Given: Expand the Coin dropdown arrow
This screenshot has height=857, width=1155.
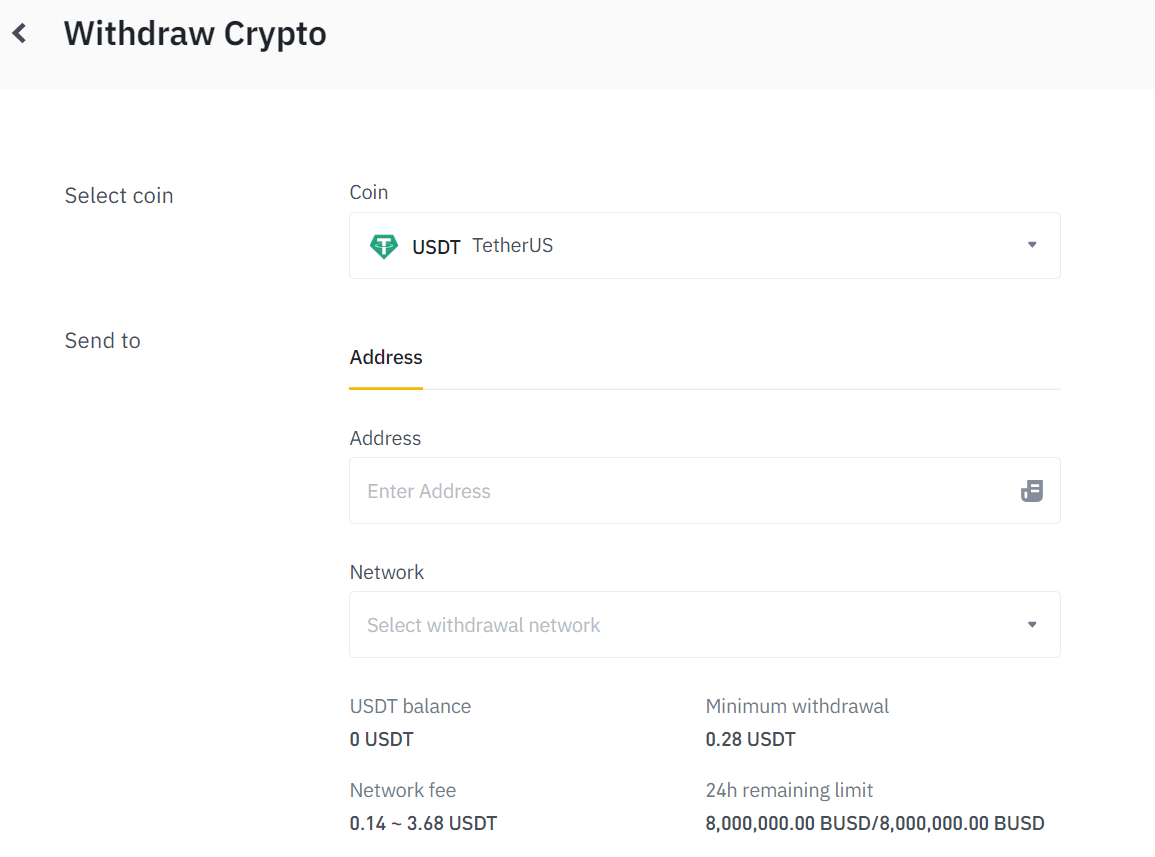Looking at the screenshot, I should pyautogui.click(x=1032, y=245).
